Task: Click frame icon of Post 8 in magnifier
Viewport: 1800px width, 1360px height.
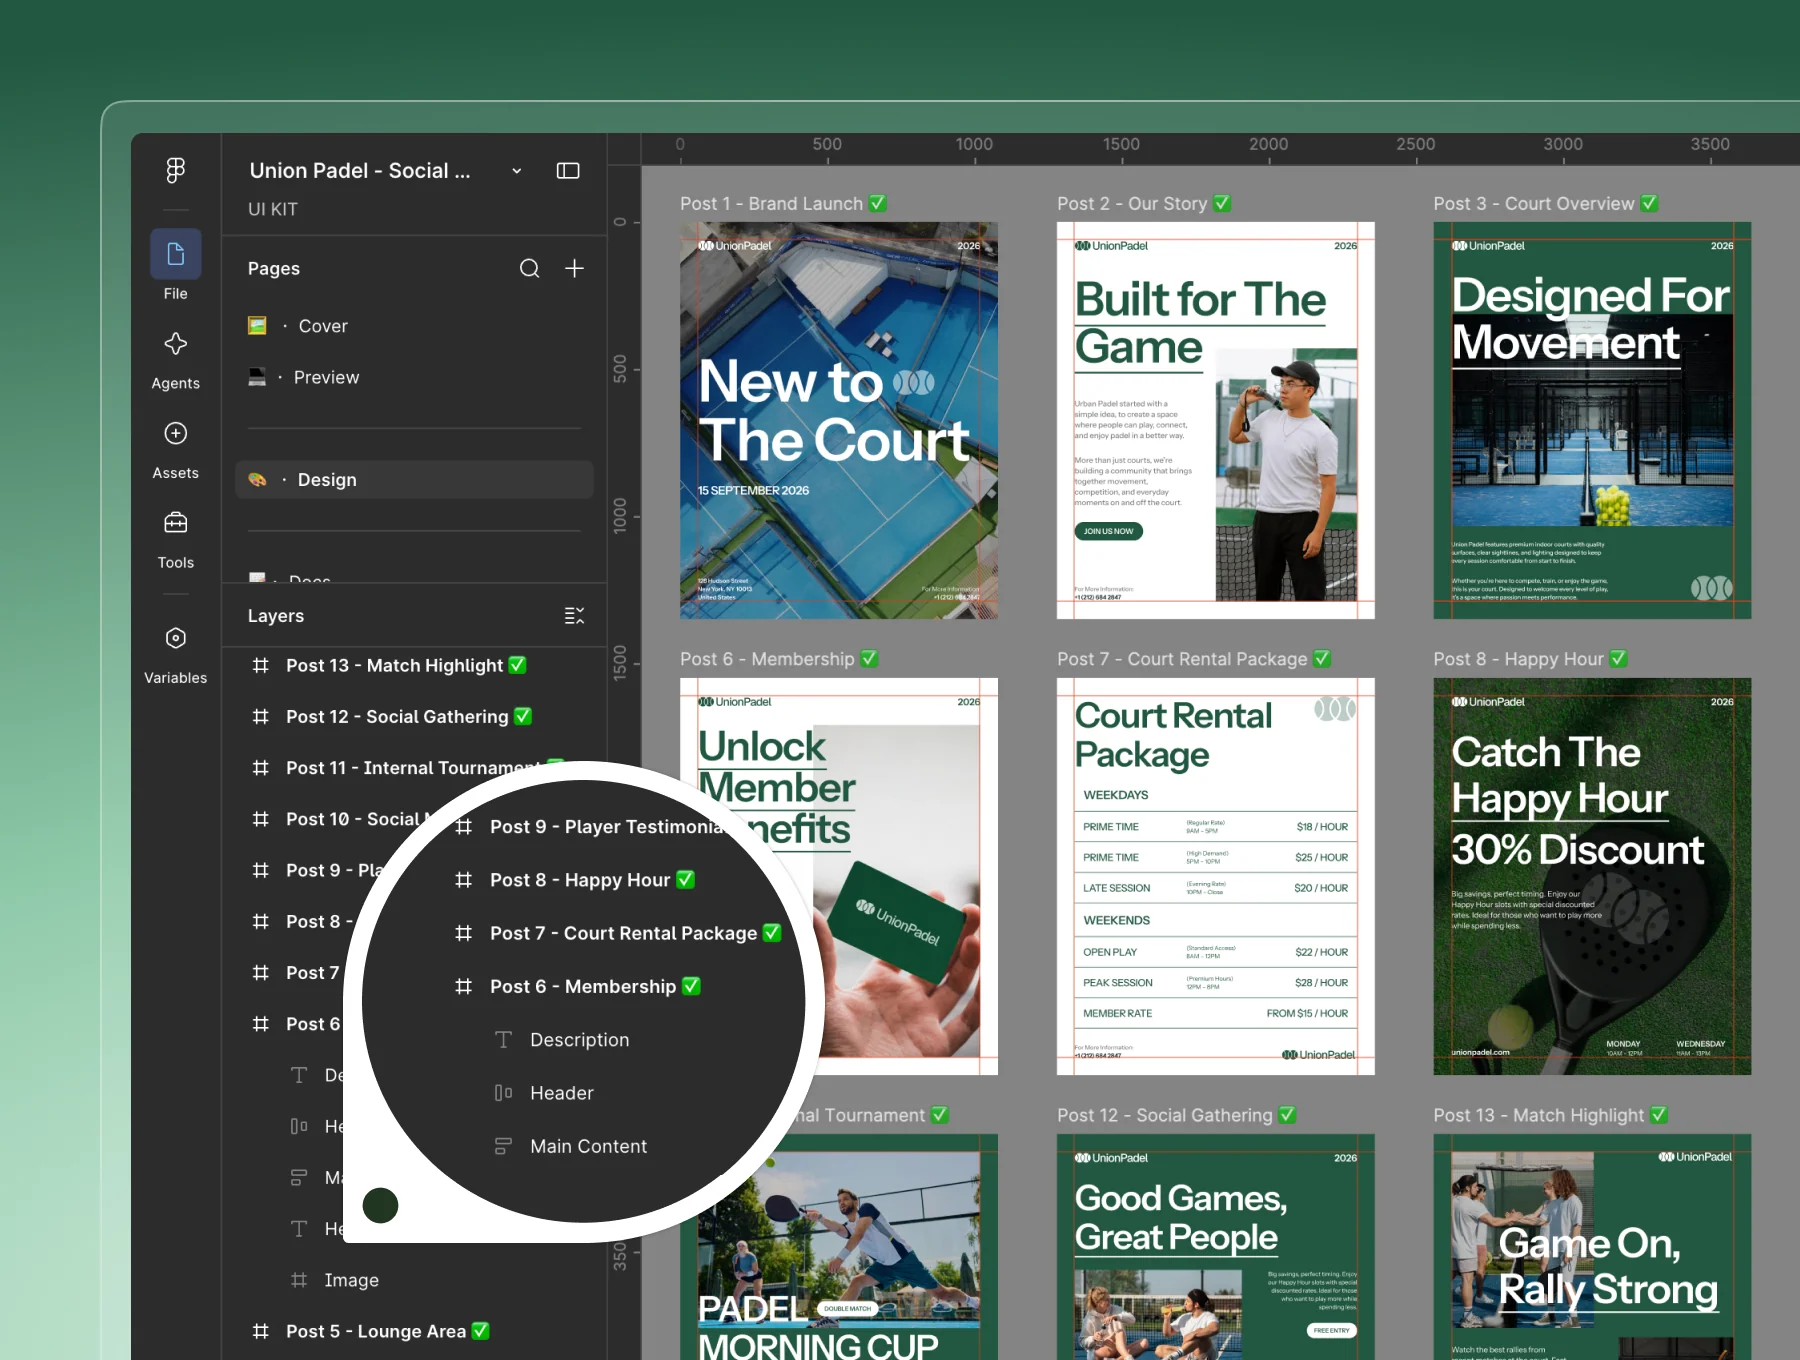Action: [x=464, y=880]
